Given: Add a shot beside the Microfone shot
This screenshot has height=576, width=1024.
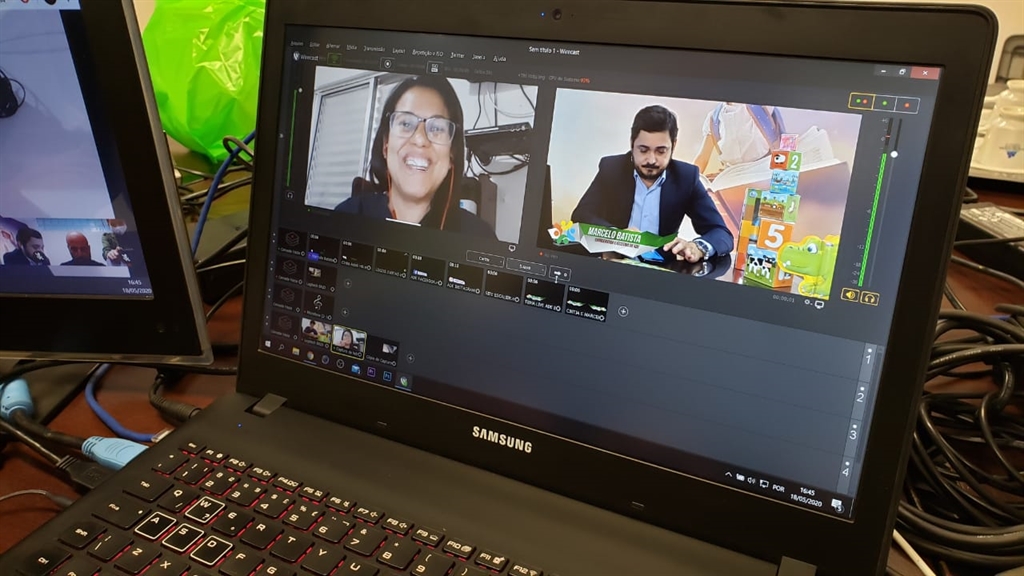Looking at the screenshot, I should tap(345, 312).
